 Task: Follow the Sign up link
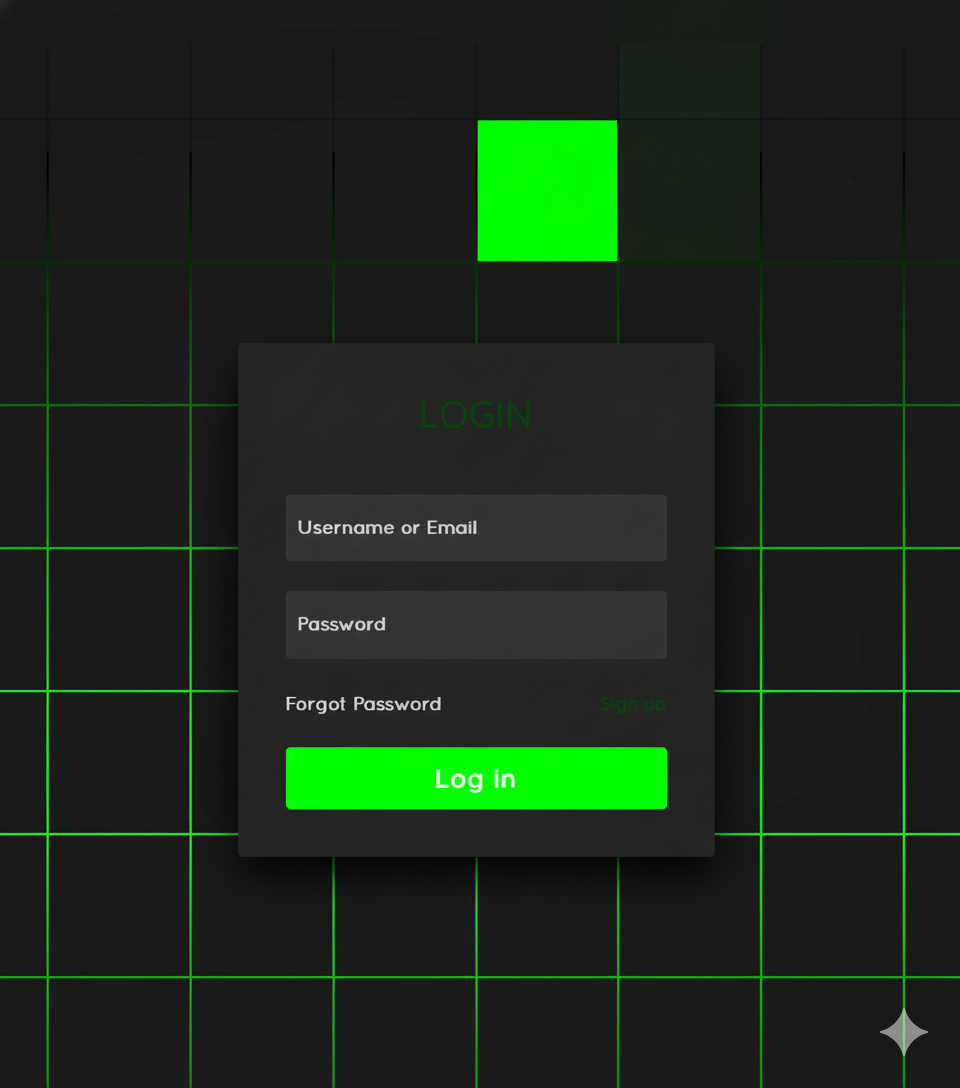click(632, 704)
